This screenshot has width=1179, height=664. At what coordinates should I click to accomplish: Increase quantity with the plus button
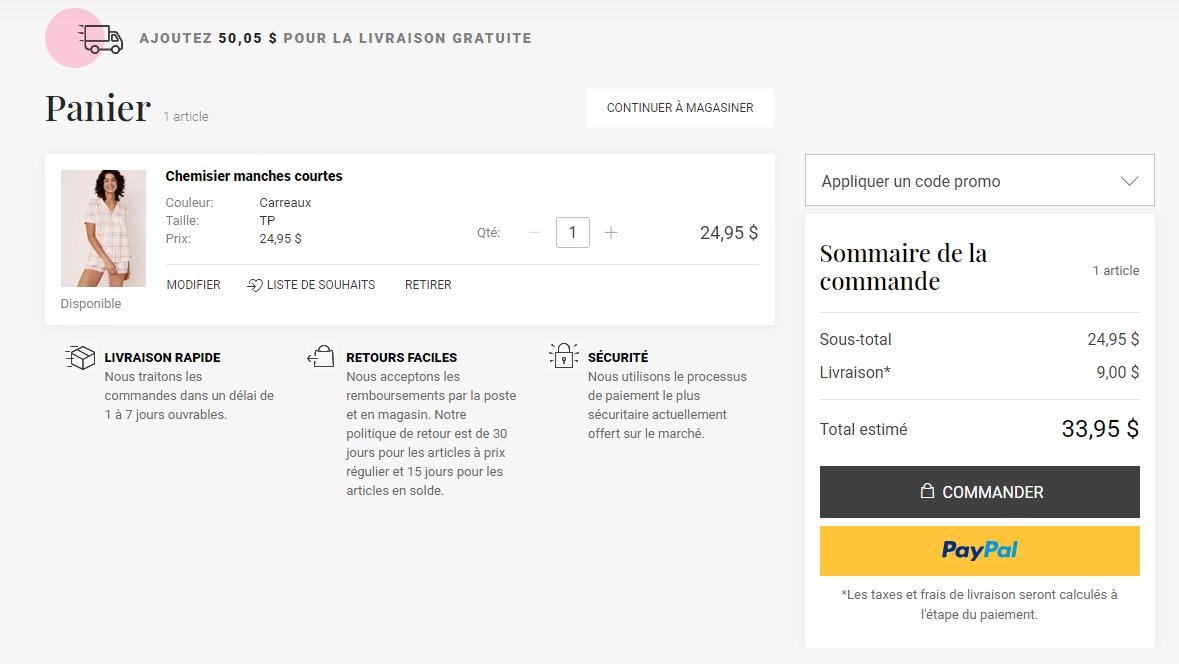[x=611, y=232]
